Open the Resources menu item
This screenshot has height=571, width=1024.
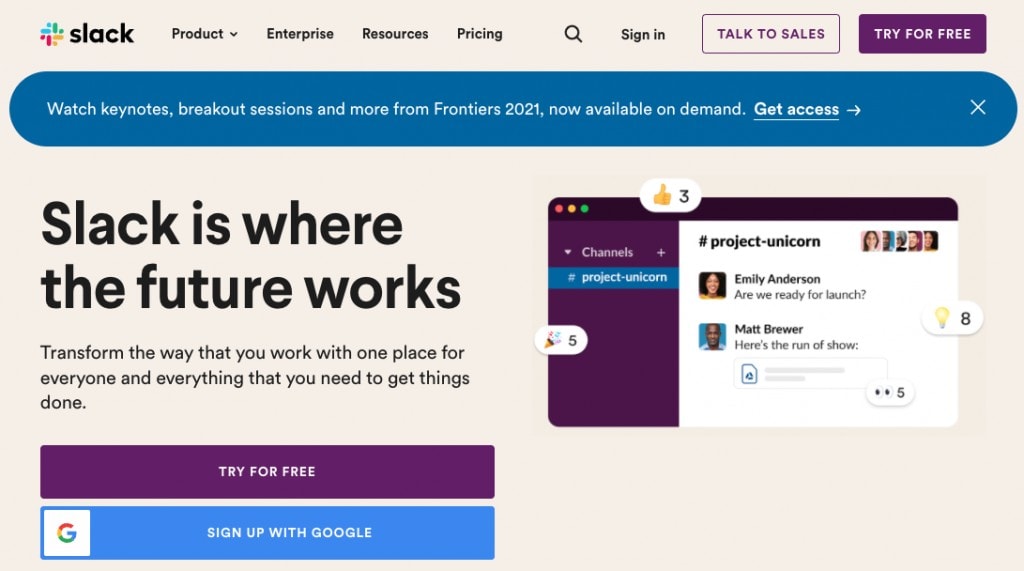[395, 34]
